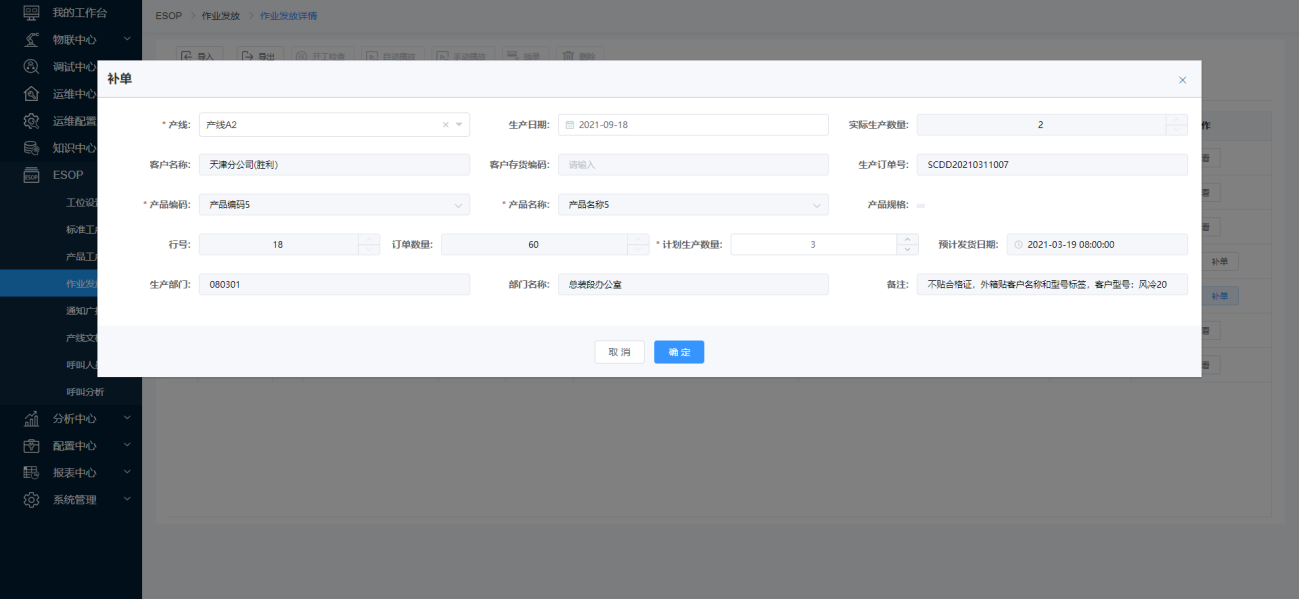1299x599 pixels.
Task: Click the calendar icon in 生产日期 field
Action: (x=570, y=125)
